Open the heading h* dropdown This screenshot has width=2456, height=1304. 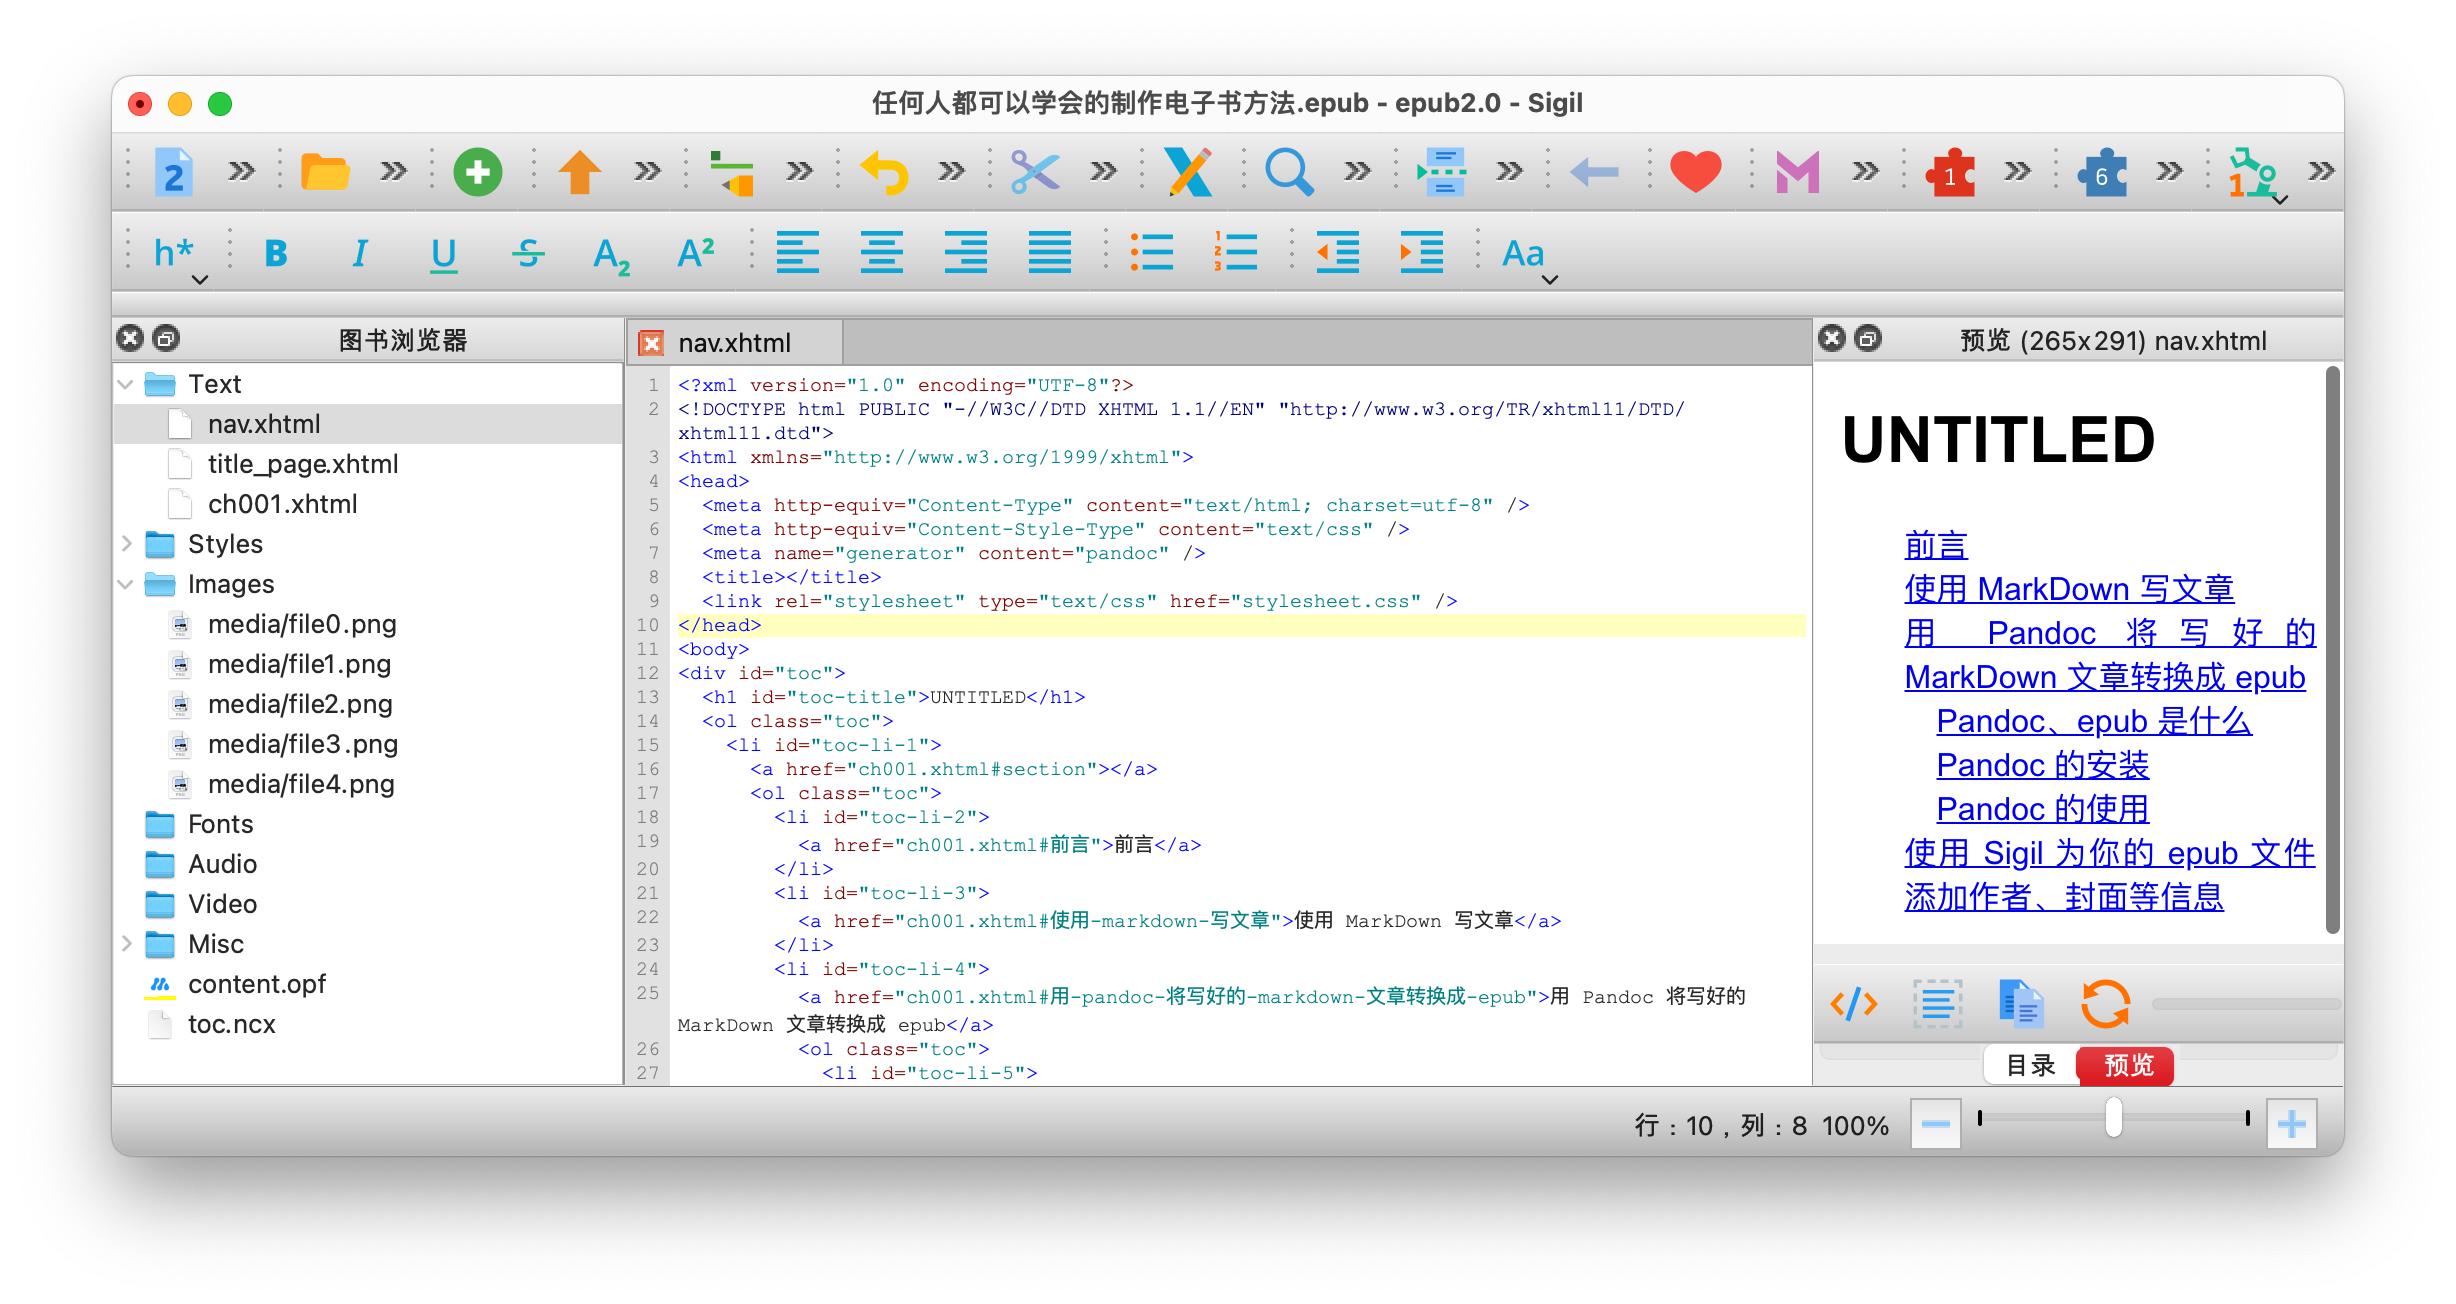tap(180, 258)
